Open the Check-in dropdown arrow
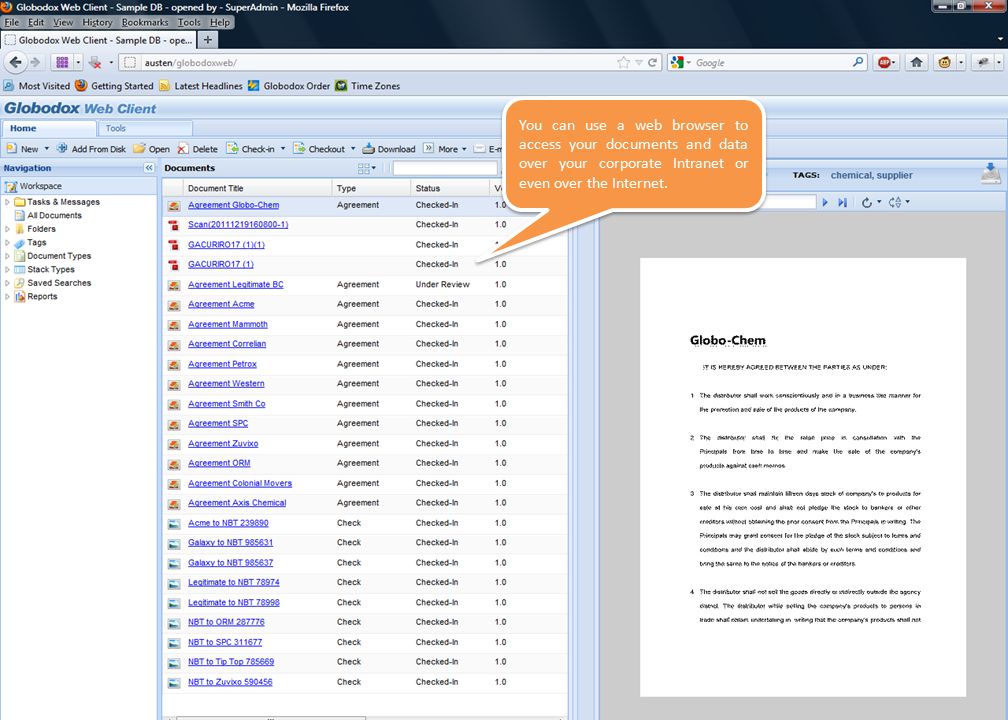Viewport: 1008px width, 720px height. pyautogui.click(x=283, y=148)
